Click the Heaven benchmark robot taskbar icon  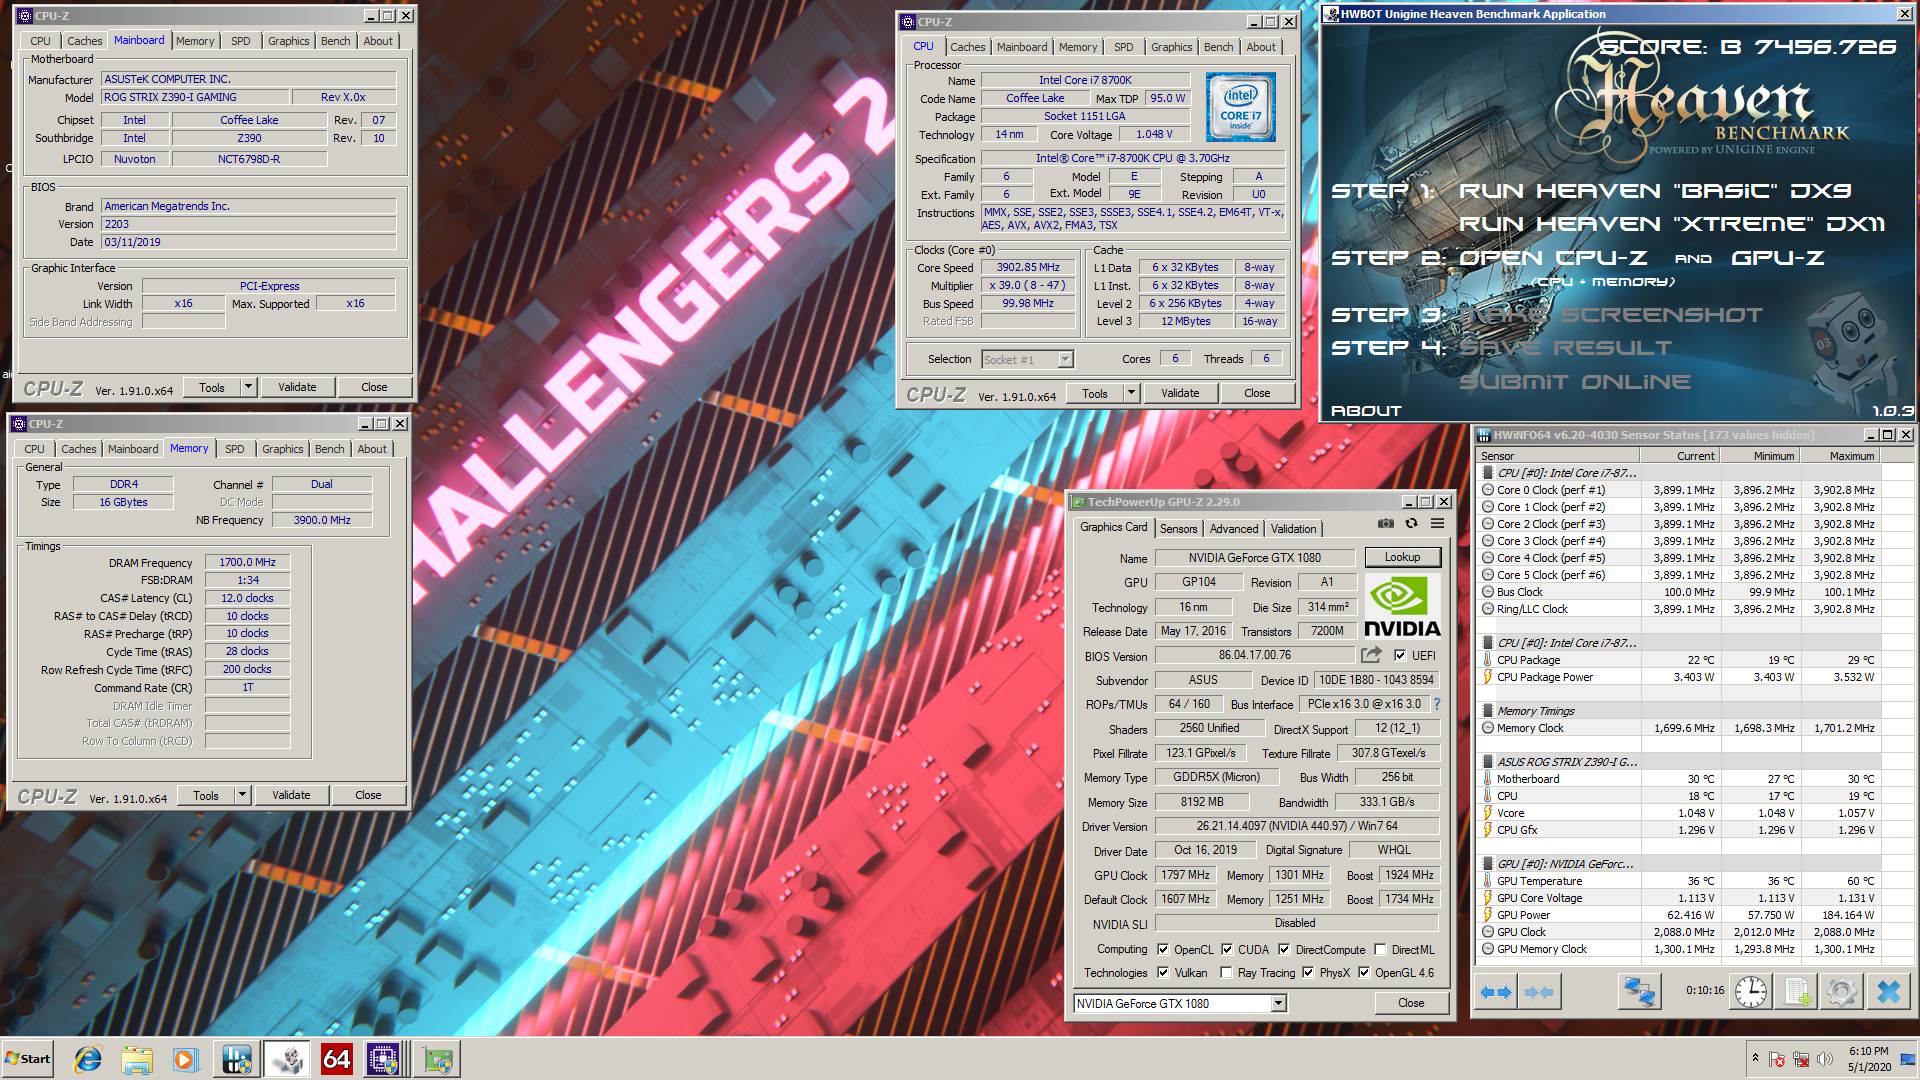coord(287,1059)
